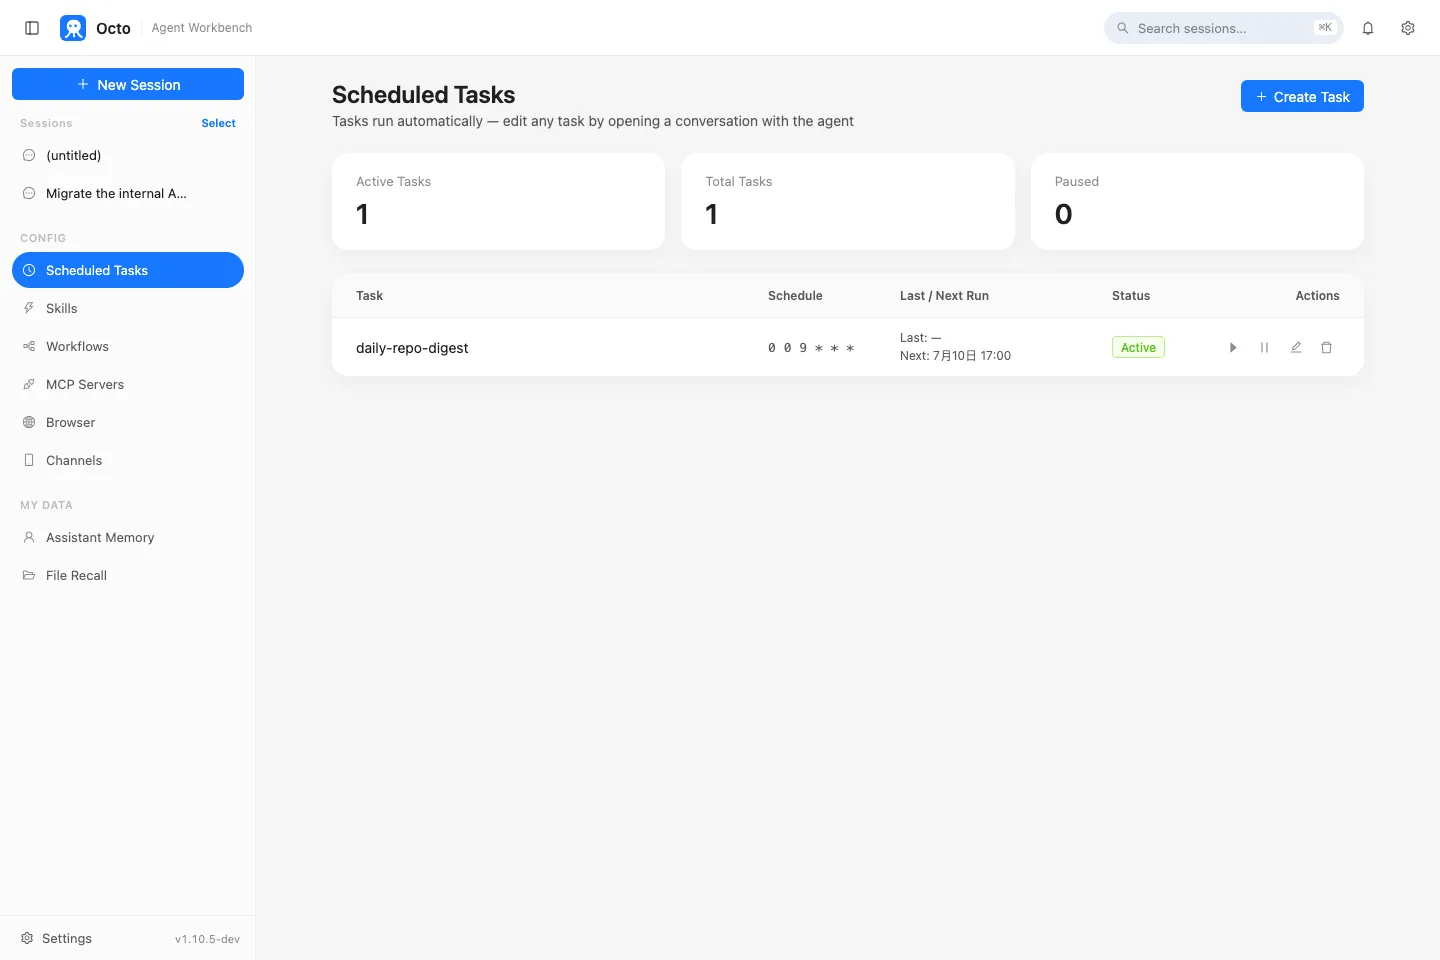Focus the Search sessions field
This screenshot has width=1440, height=960.
click(x=1223, y=28)
